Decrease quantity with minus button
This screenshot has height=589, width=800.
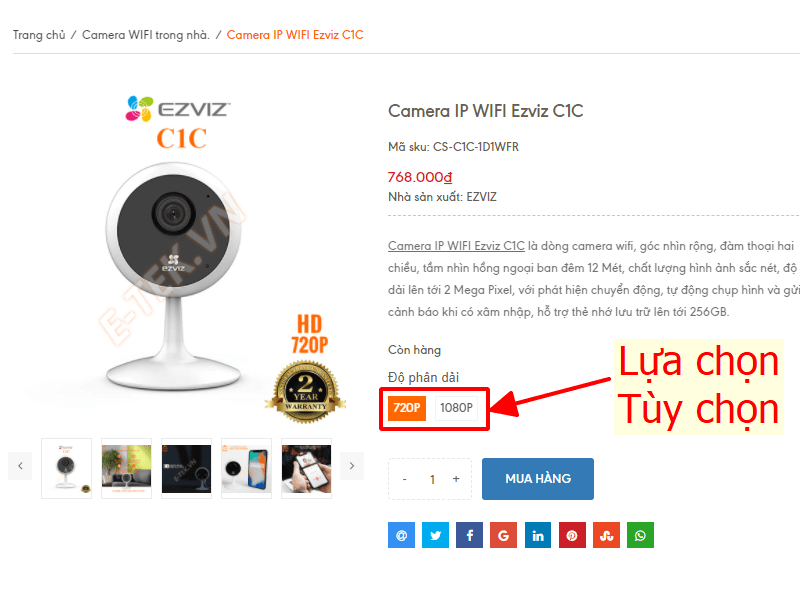[405, 479]
